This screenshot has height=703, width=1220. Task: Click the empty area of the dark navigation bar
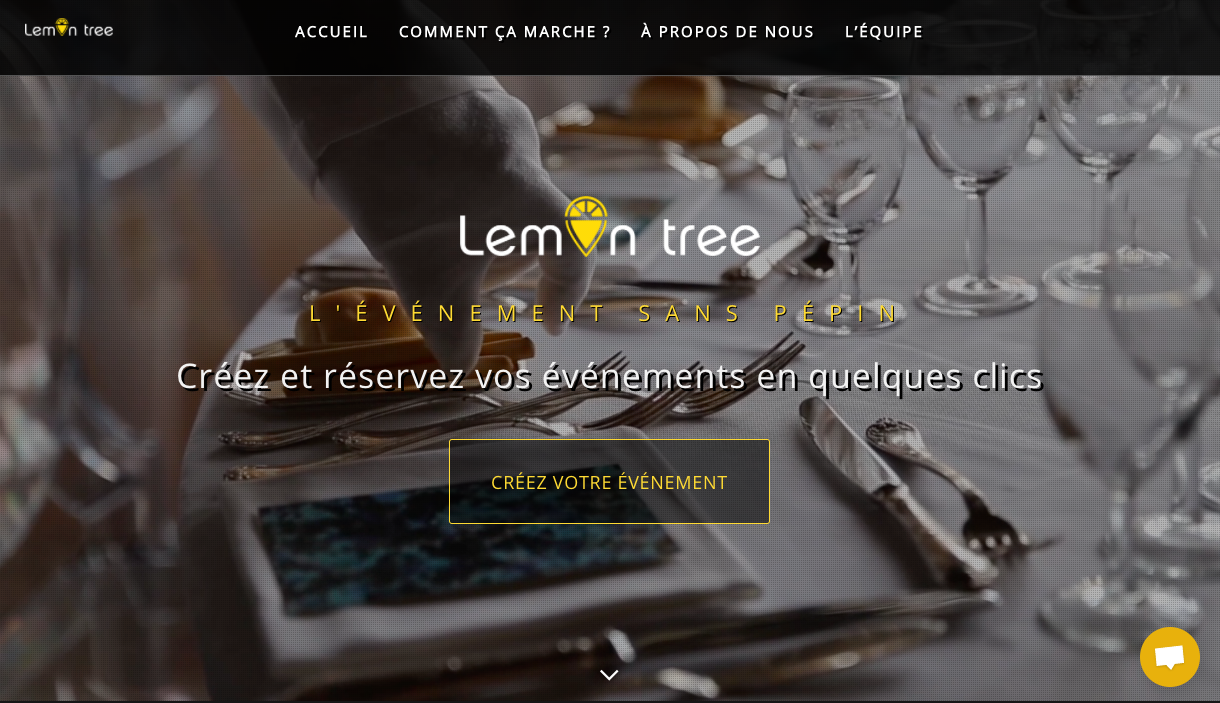(x=1070, y=36)
